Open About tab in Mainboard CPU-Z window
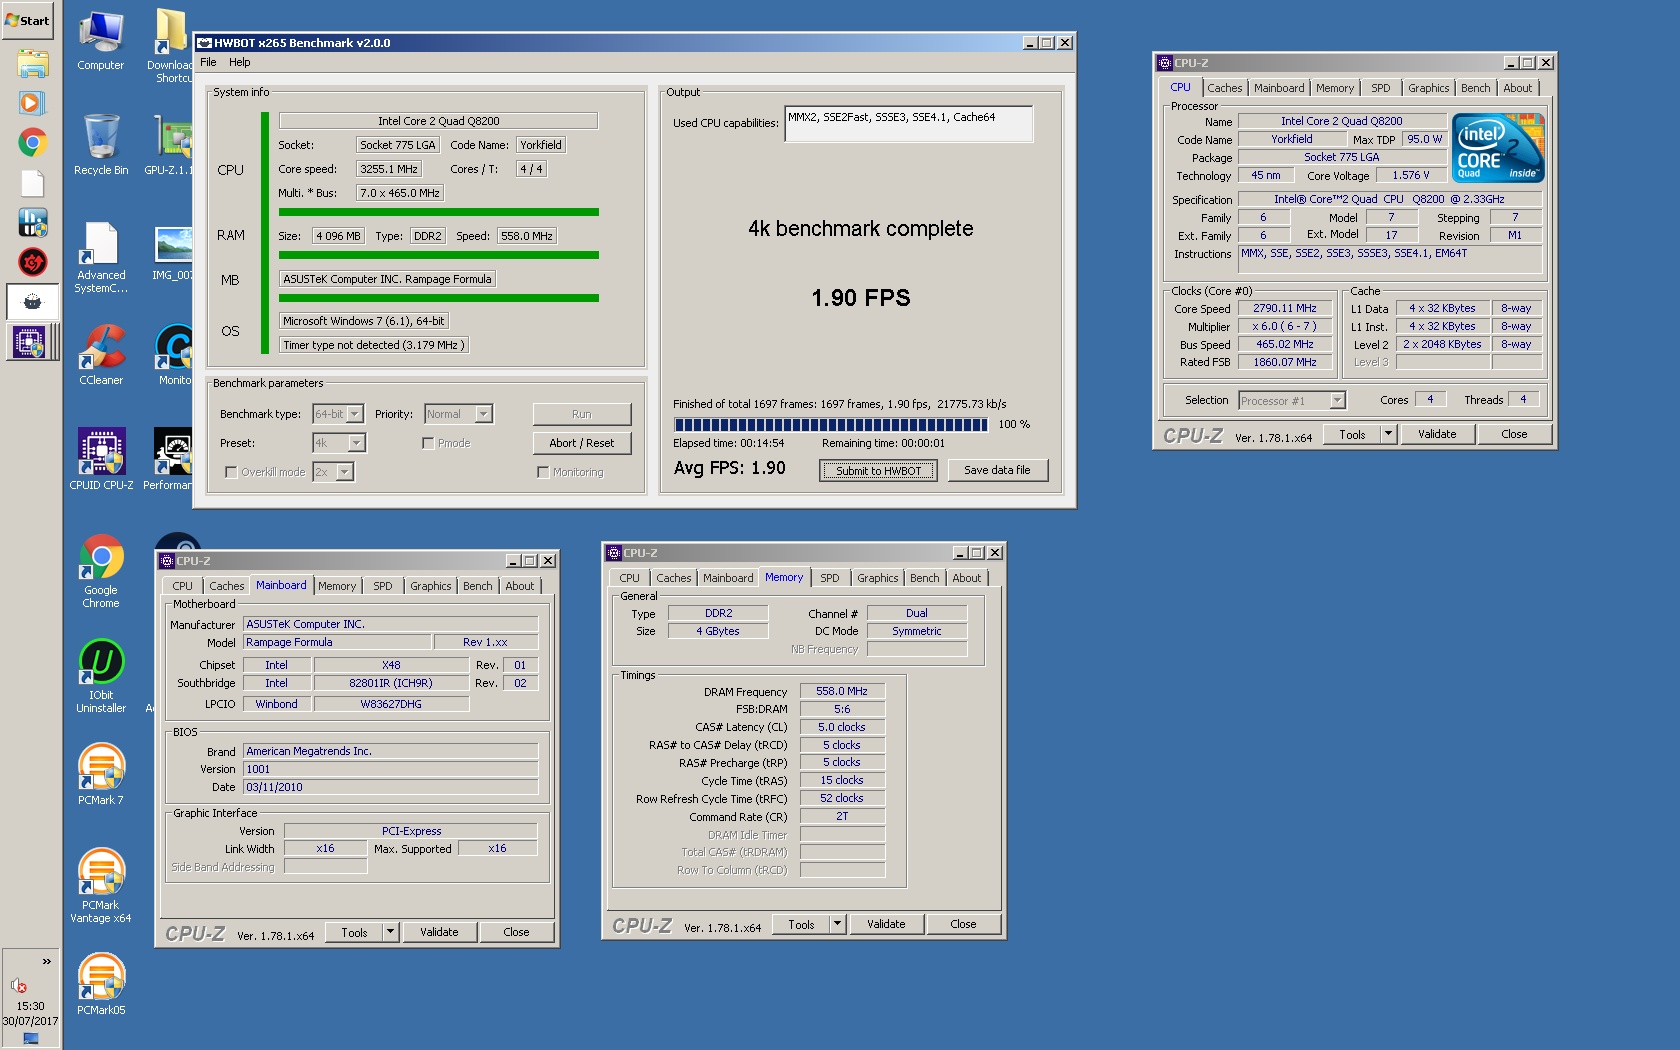 (x=520, y=586)
